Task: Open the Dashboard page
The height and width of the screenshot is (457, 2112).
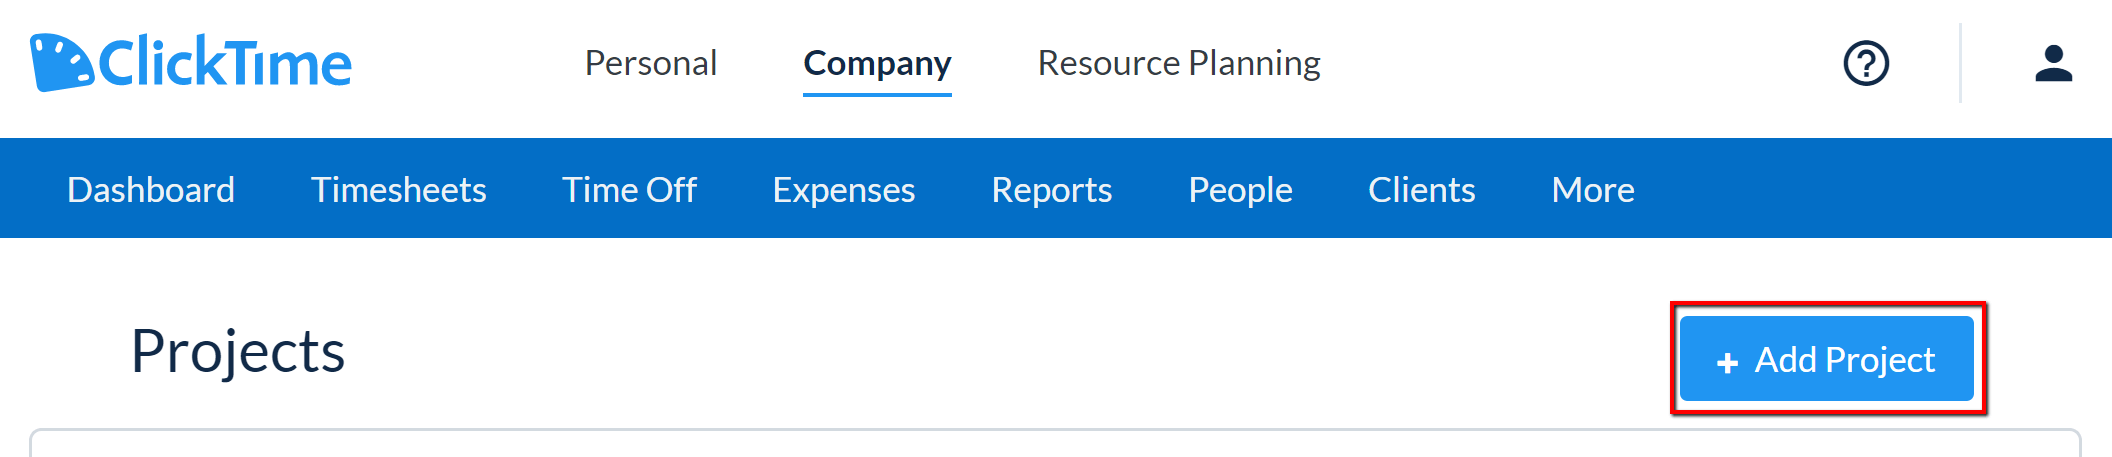Action: (151, 189)
